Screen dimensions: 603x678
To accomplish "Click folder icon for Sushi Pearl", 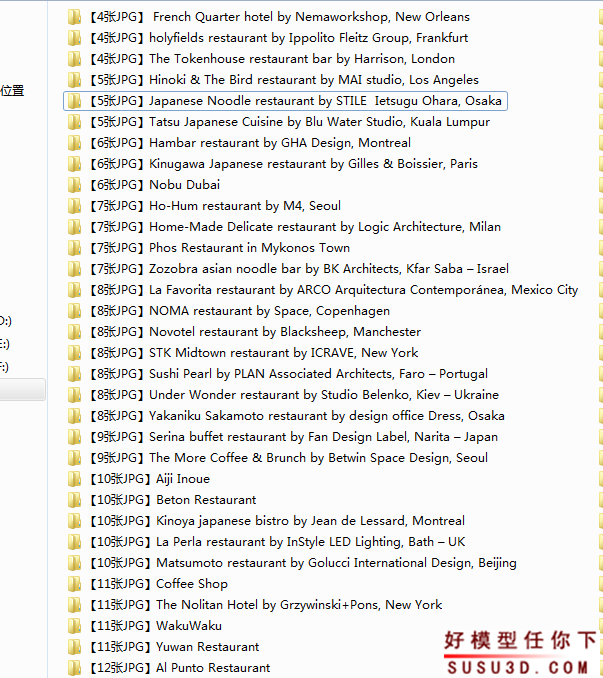I will click(74, 374).
